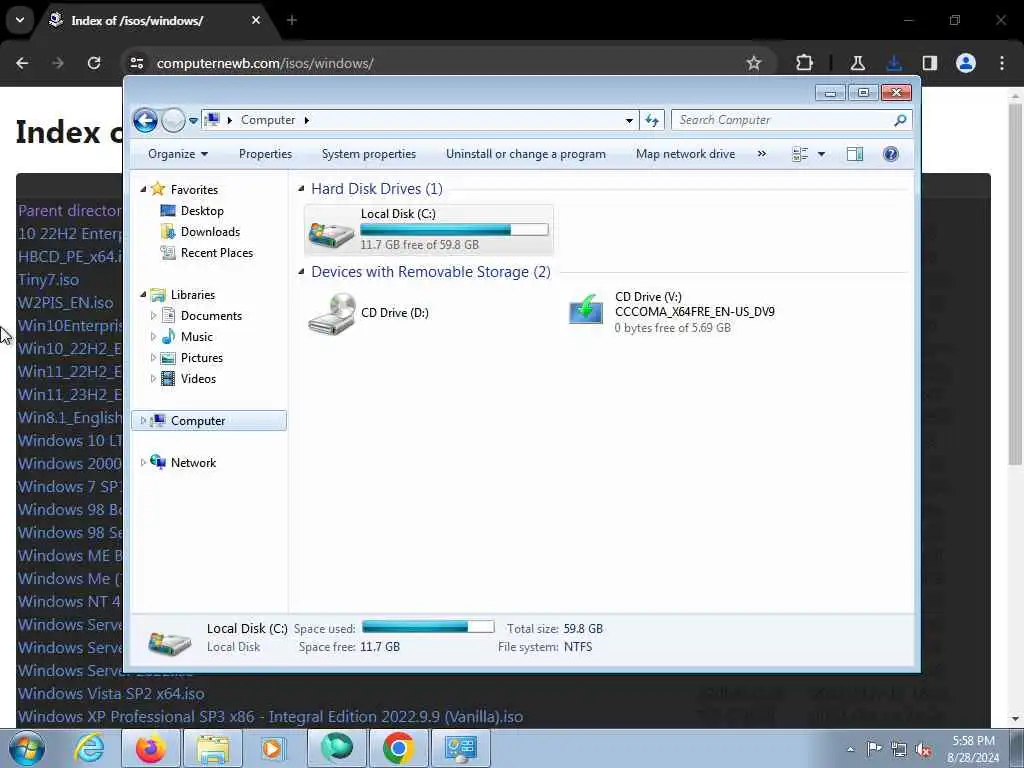Open Firefox from the taskbar
Viewport: 1024px width, 768px height.
tap(151, 748)
